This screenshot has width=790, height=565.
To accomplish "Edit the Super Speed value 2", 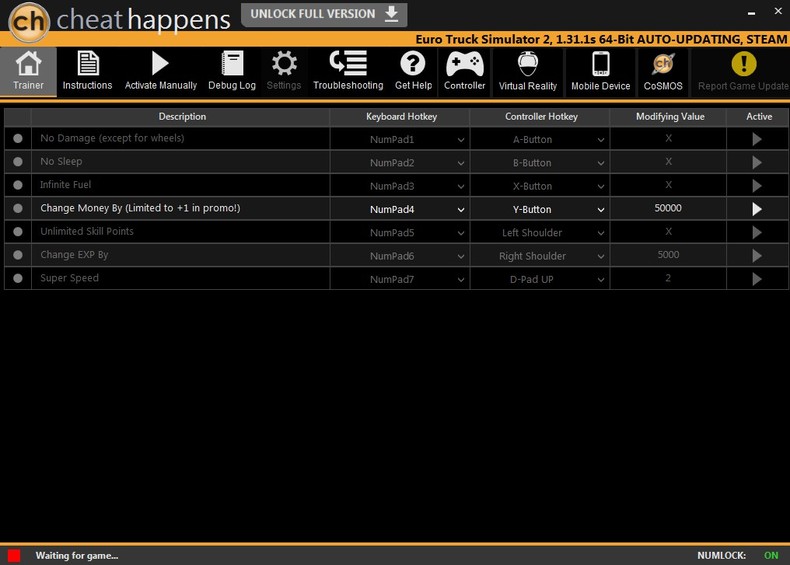I will tap(668, 278).
